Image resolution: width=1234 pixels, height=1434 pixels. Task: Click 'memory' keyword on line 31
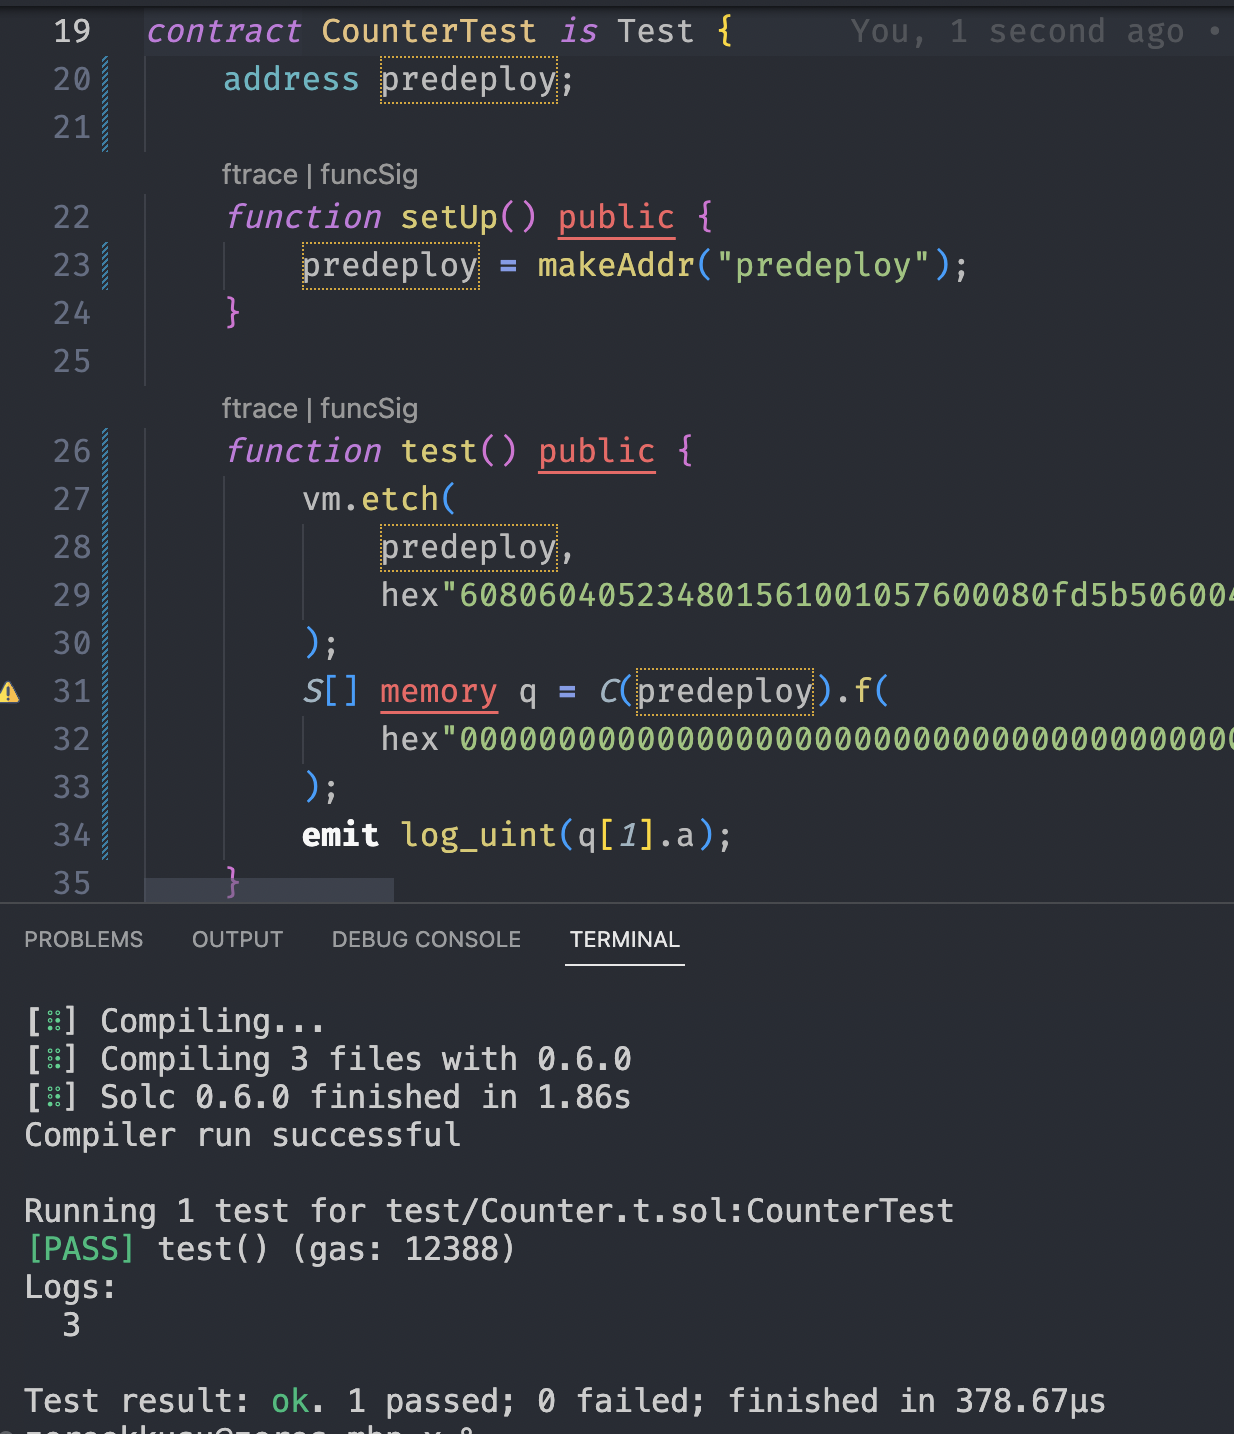coord(439,691)
